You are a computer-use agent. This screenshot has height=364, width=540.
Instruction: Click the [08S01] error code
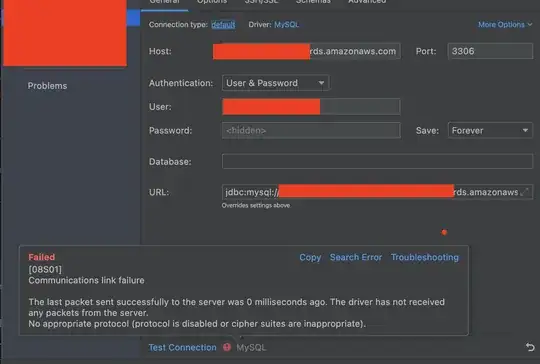pyautogui.click(x=45, y=269)
